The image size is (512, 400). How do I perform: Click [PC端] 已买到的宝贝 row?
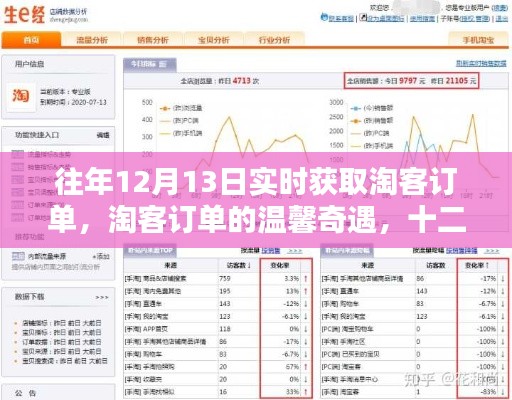click(x=415, y=354)
